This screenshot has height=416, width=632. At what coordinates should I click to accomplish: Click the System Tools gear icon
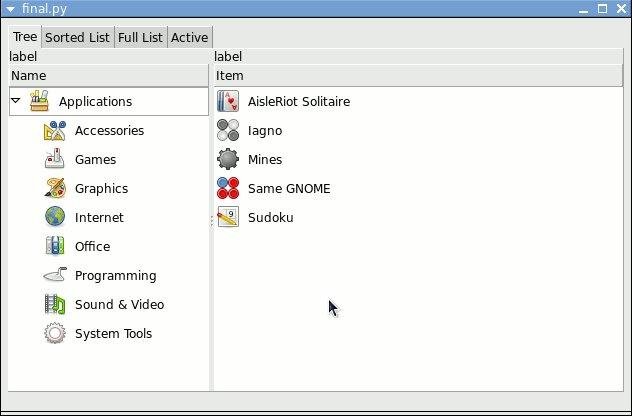coord(55,334)
